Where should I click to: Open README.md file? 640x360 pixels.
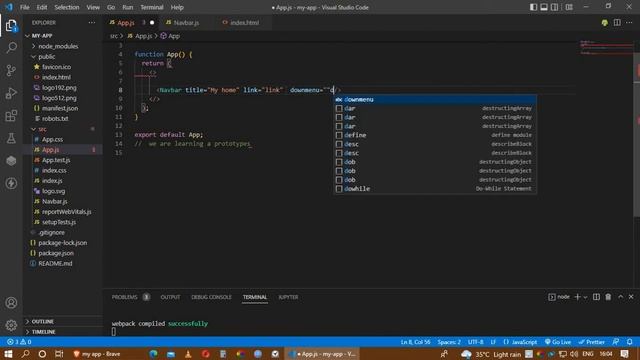[x=55, y=263]
